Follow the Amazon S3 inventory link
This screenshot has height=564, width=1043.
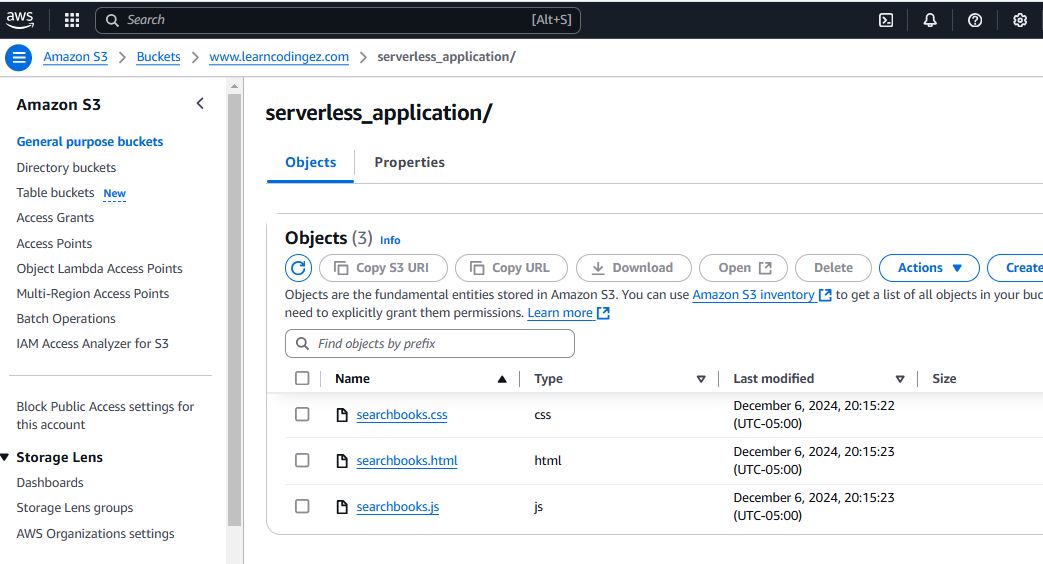pos(762,295)
